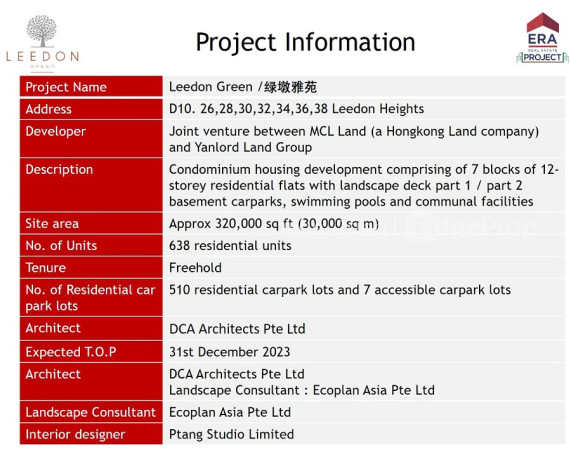Select '510 residential carpark lots' value
The height and width of the screenshot is (450, 571).
tap(251, 290)
